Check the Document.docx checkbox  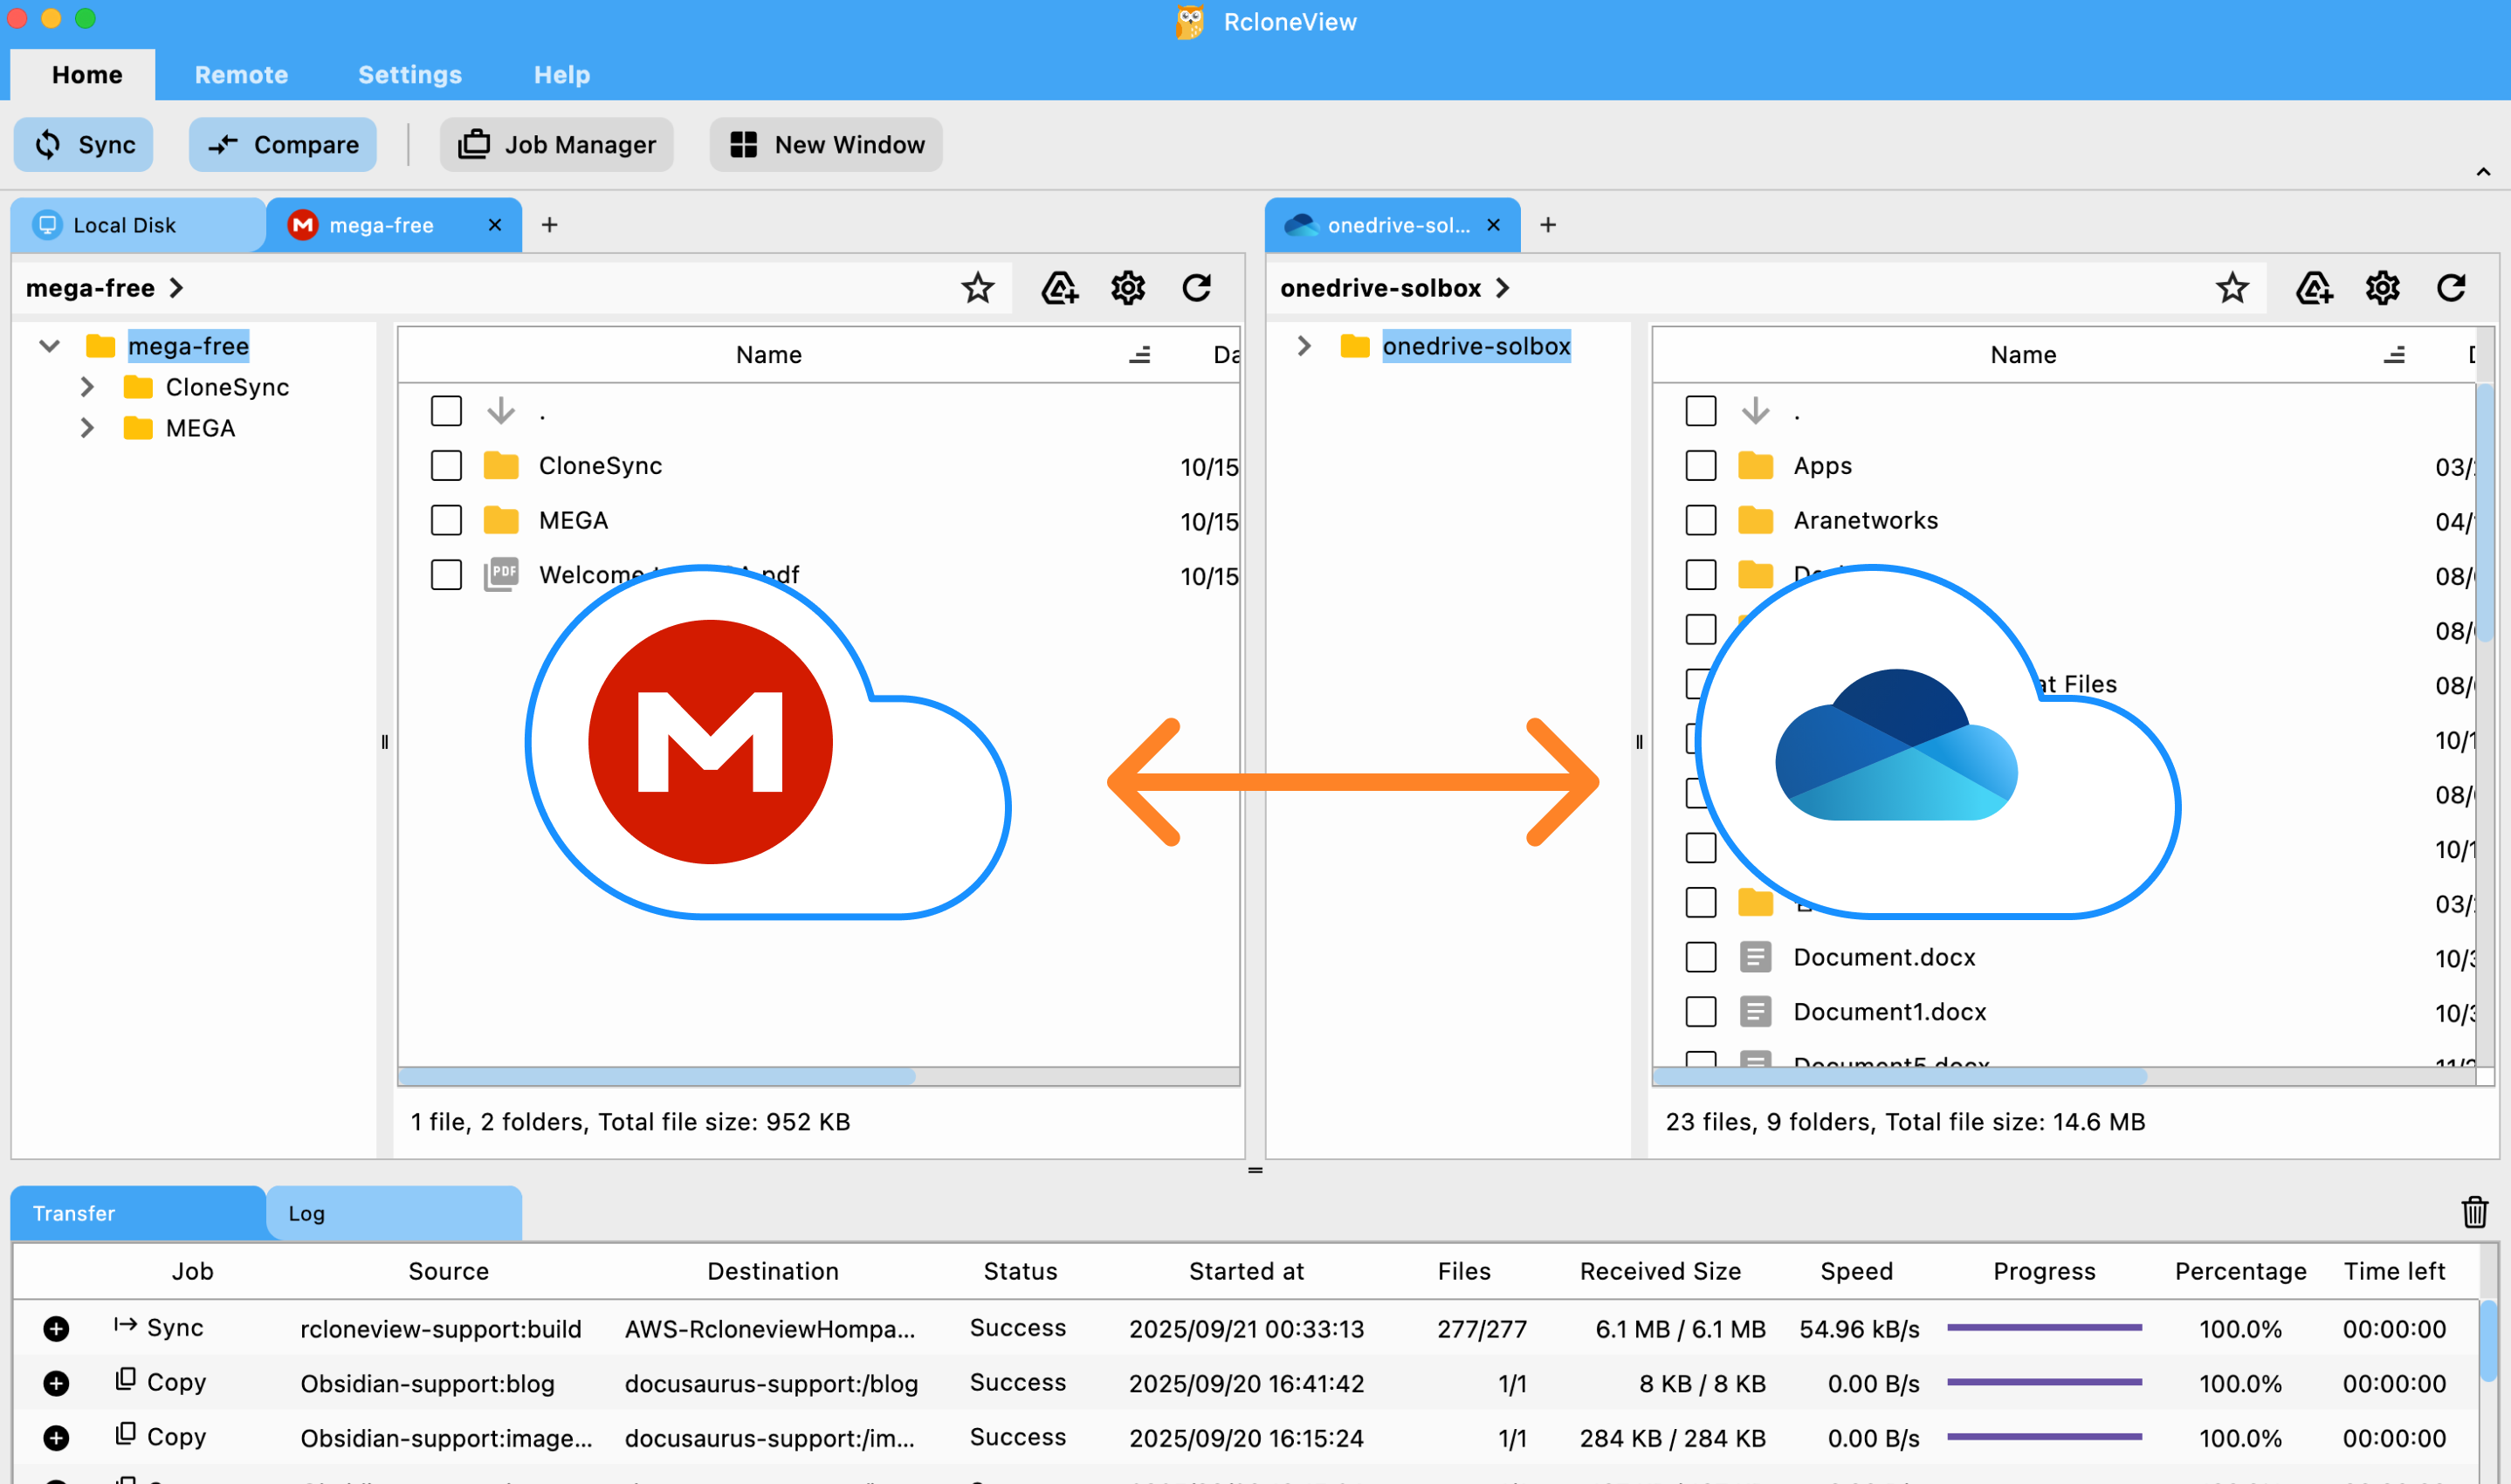(x=1700, y=957)
